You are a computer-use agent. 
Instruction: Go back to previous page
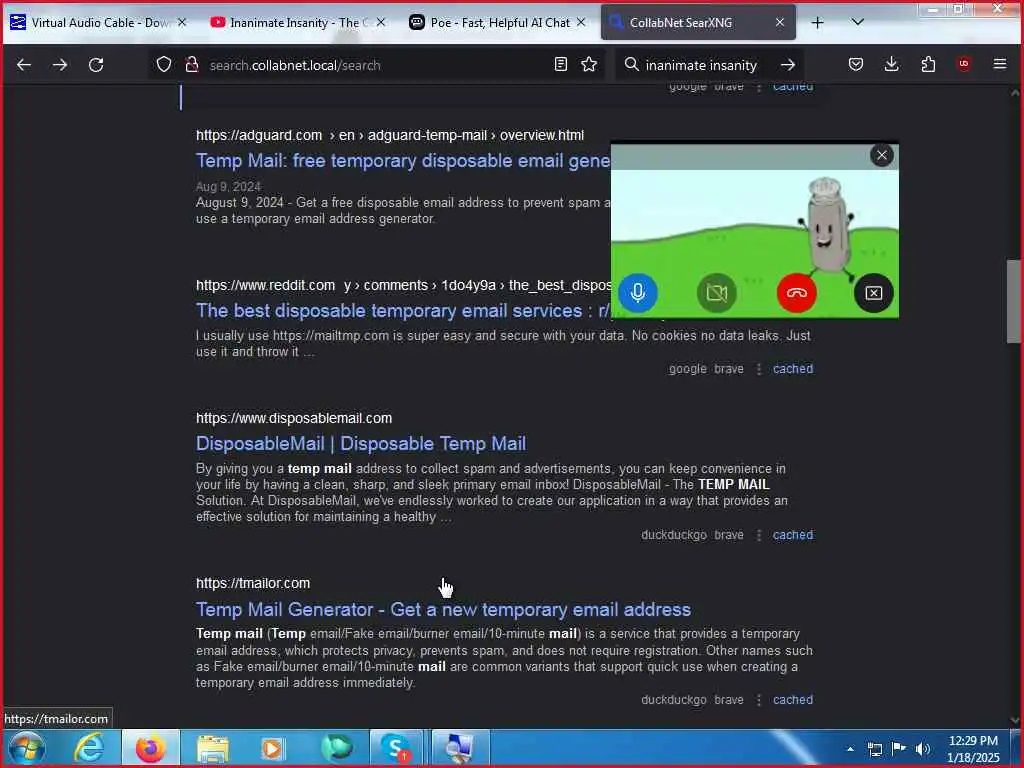click(24, 65)
